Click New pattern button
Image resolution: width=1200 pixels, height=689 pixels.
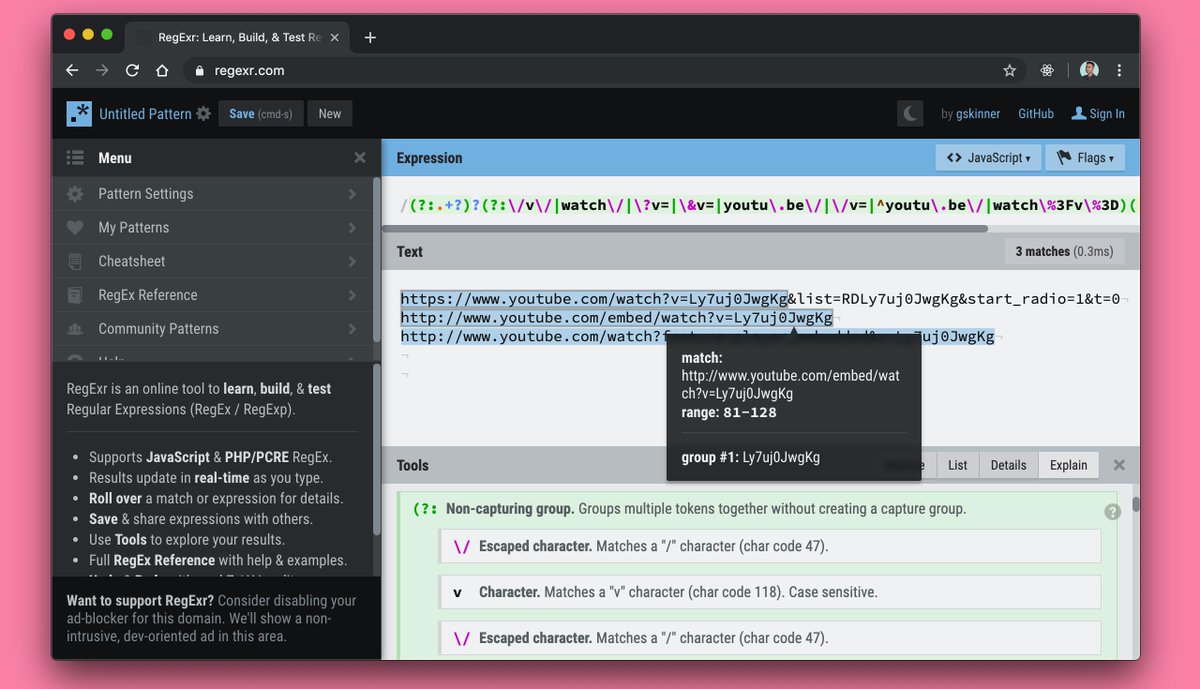[x=330, y=114]
